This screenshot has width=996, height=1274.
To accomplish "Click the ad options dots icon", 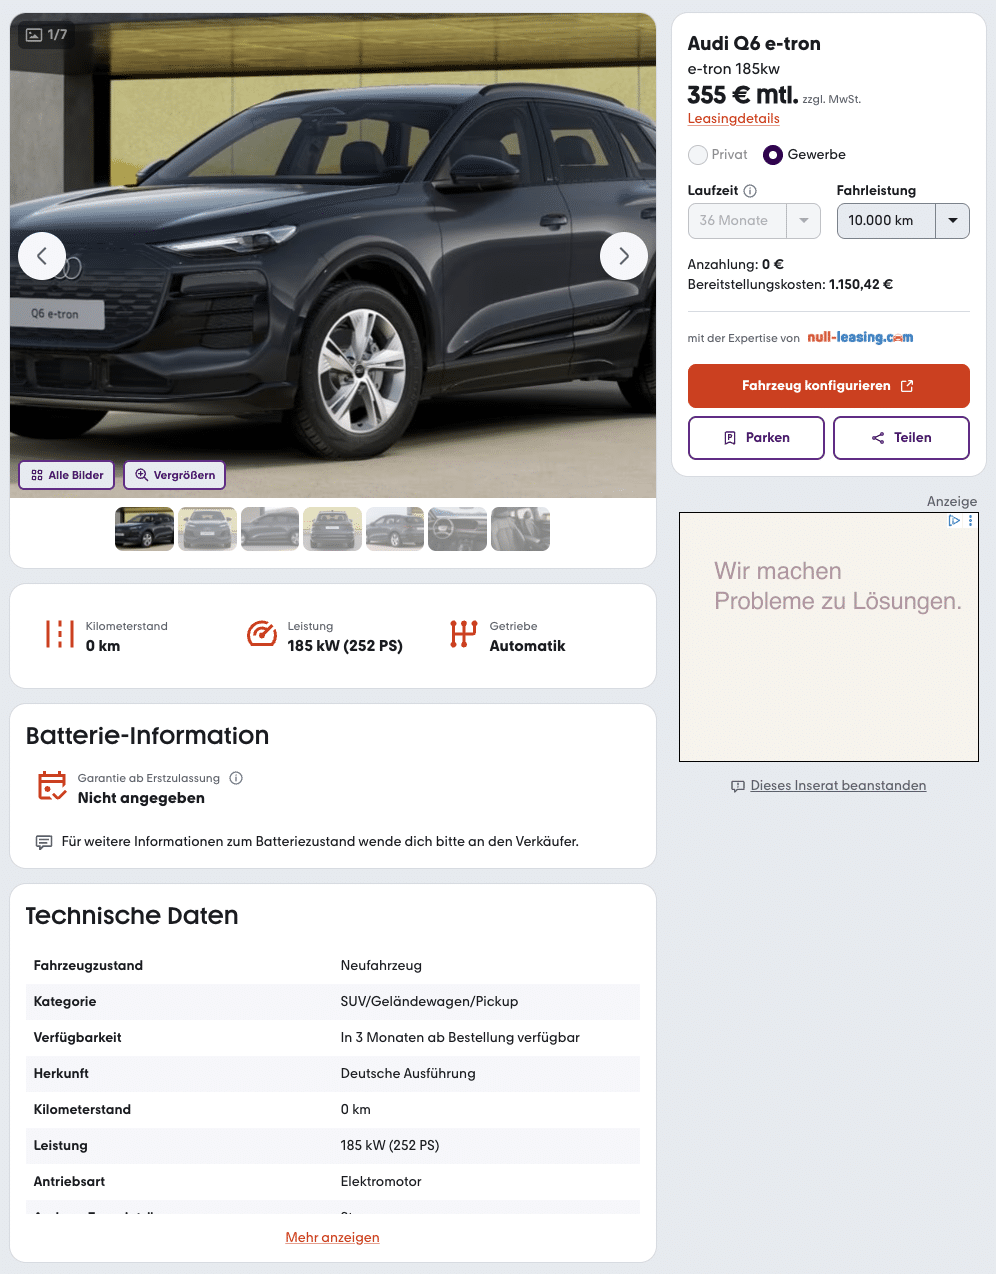I will (x=970, y=521).
